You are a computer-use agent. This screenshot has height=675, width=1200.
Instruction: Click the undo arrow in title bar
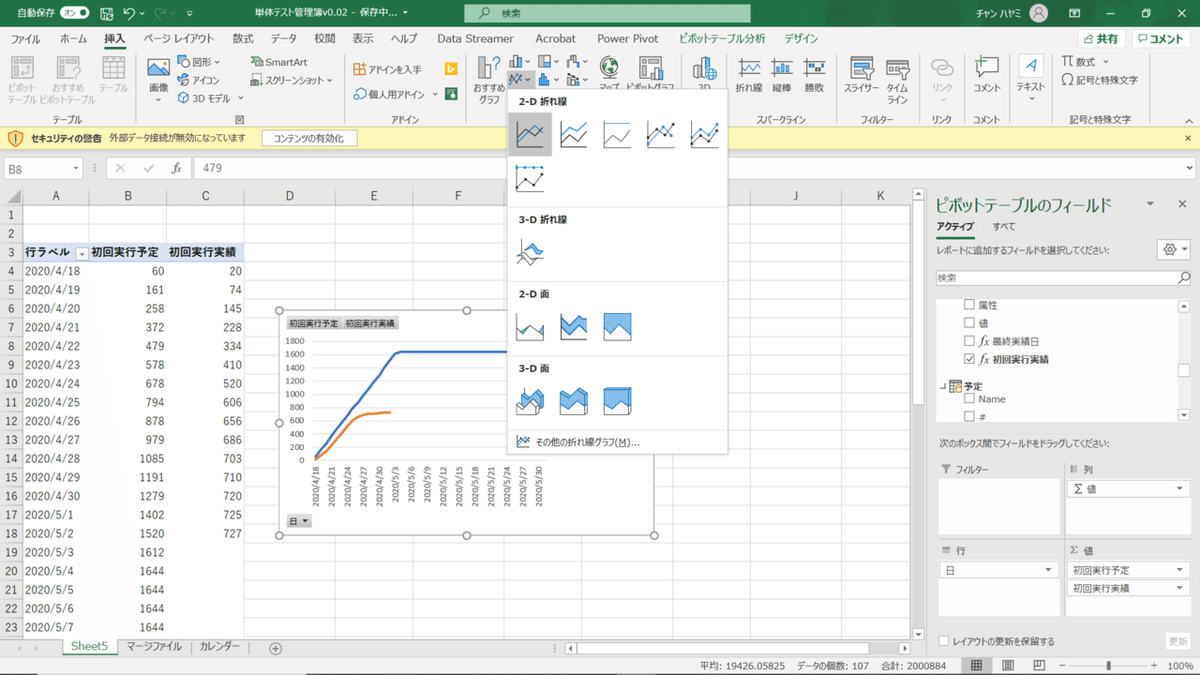(x=129, y=13)
